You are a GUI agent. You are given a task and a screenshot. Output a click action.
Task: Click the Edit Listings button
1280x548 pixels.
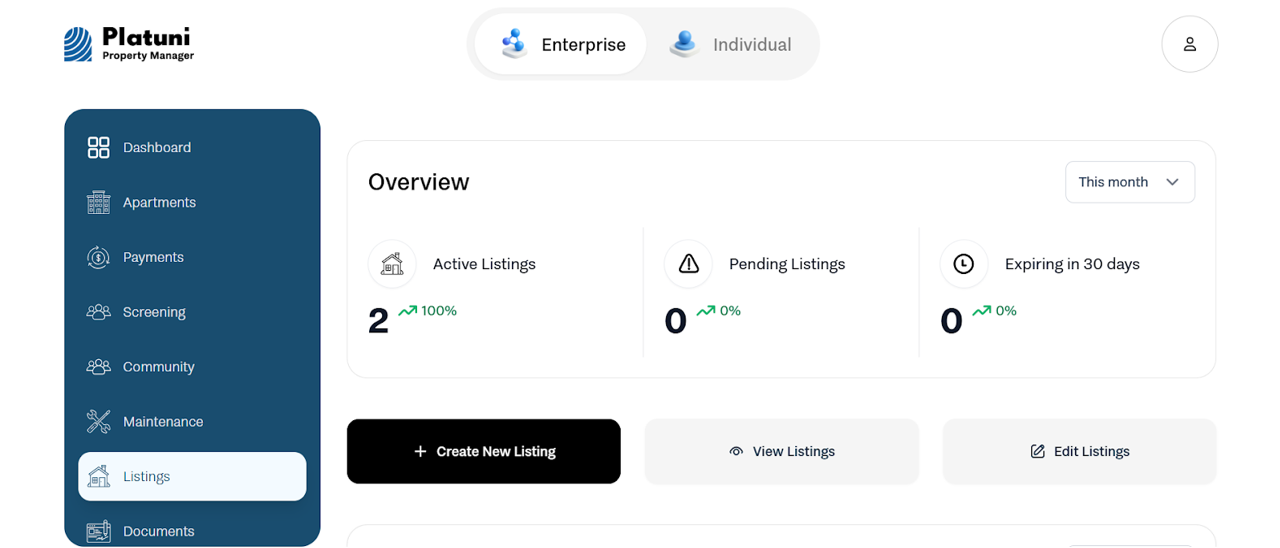click(1080, 451)
